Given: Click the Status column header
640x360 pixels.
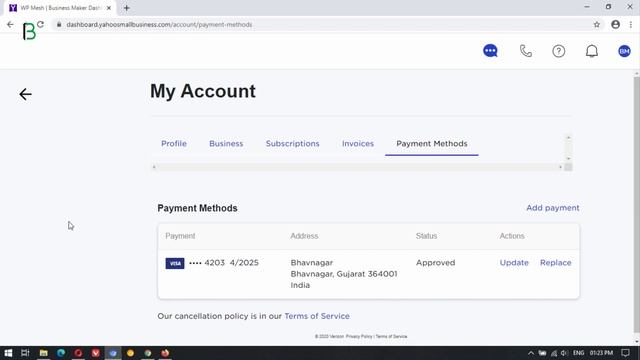Looking at the screenshot, I should pyautogui.click(x=426, y=236).
